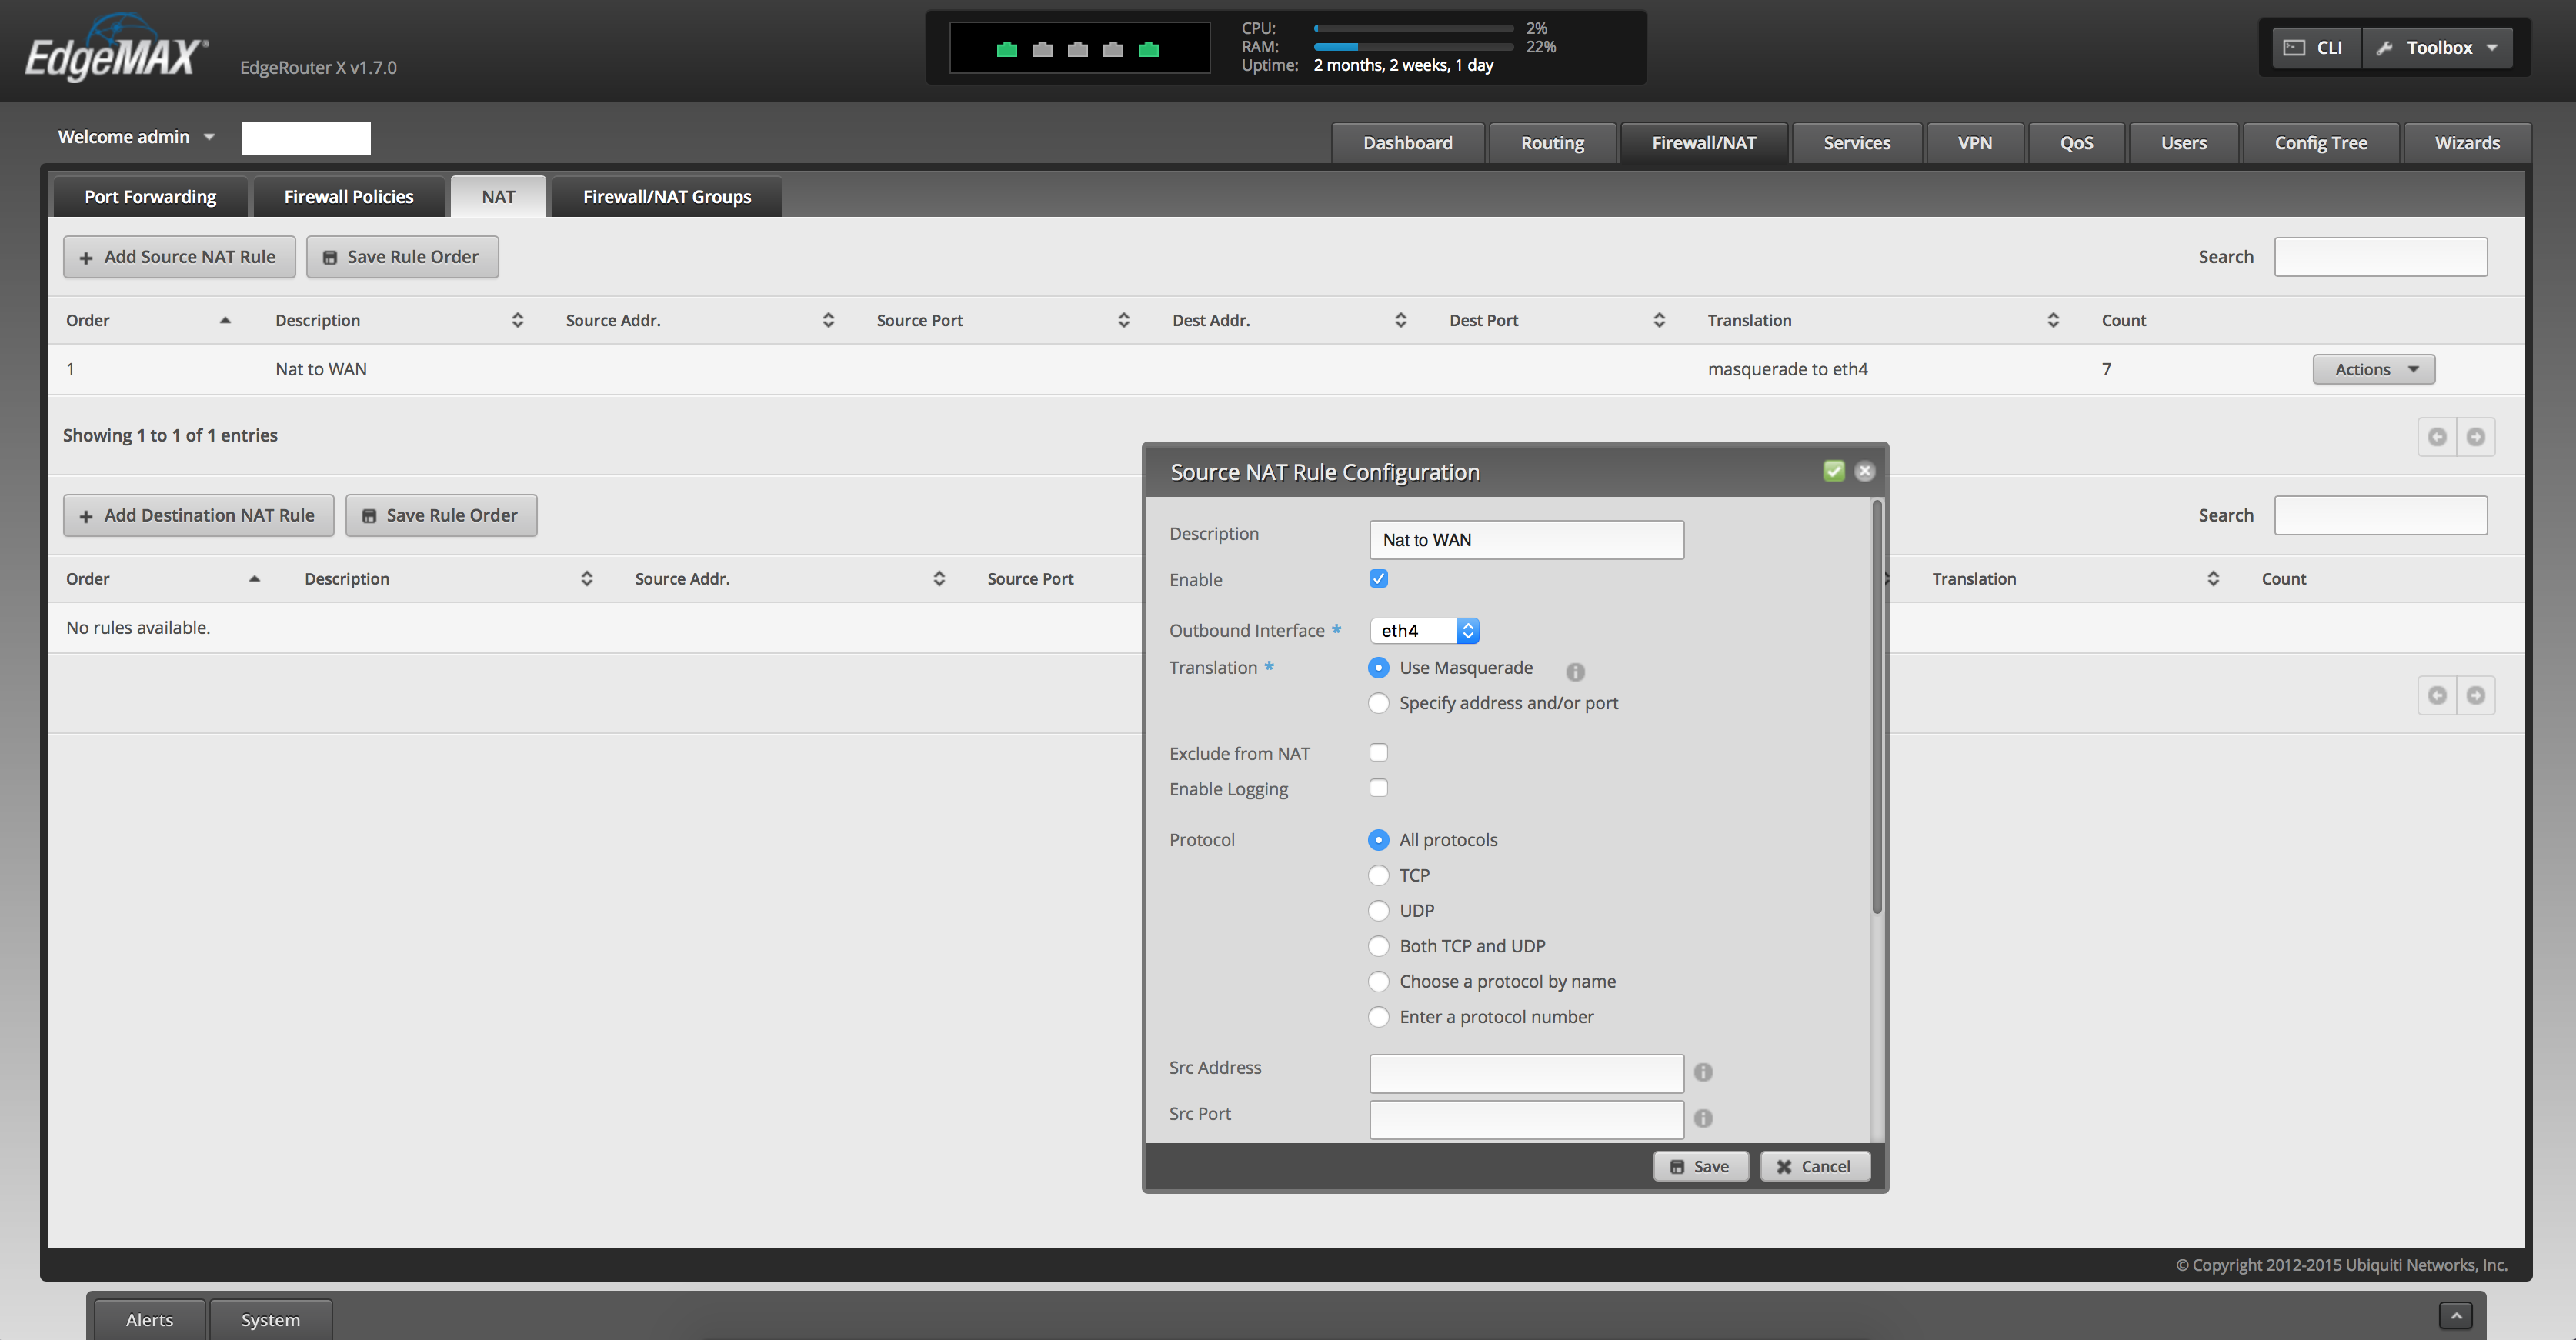The width and height of the screenshot is (2576, 1340).
Task: Open the Config Tree tab
Action: [x=2320, y=143]
